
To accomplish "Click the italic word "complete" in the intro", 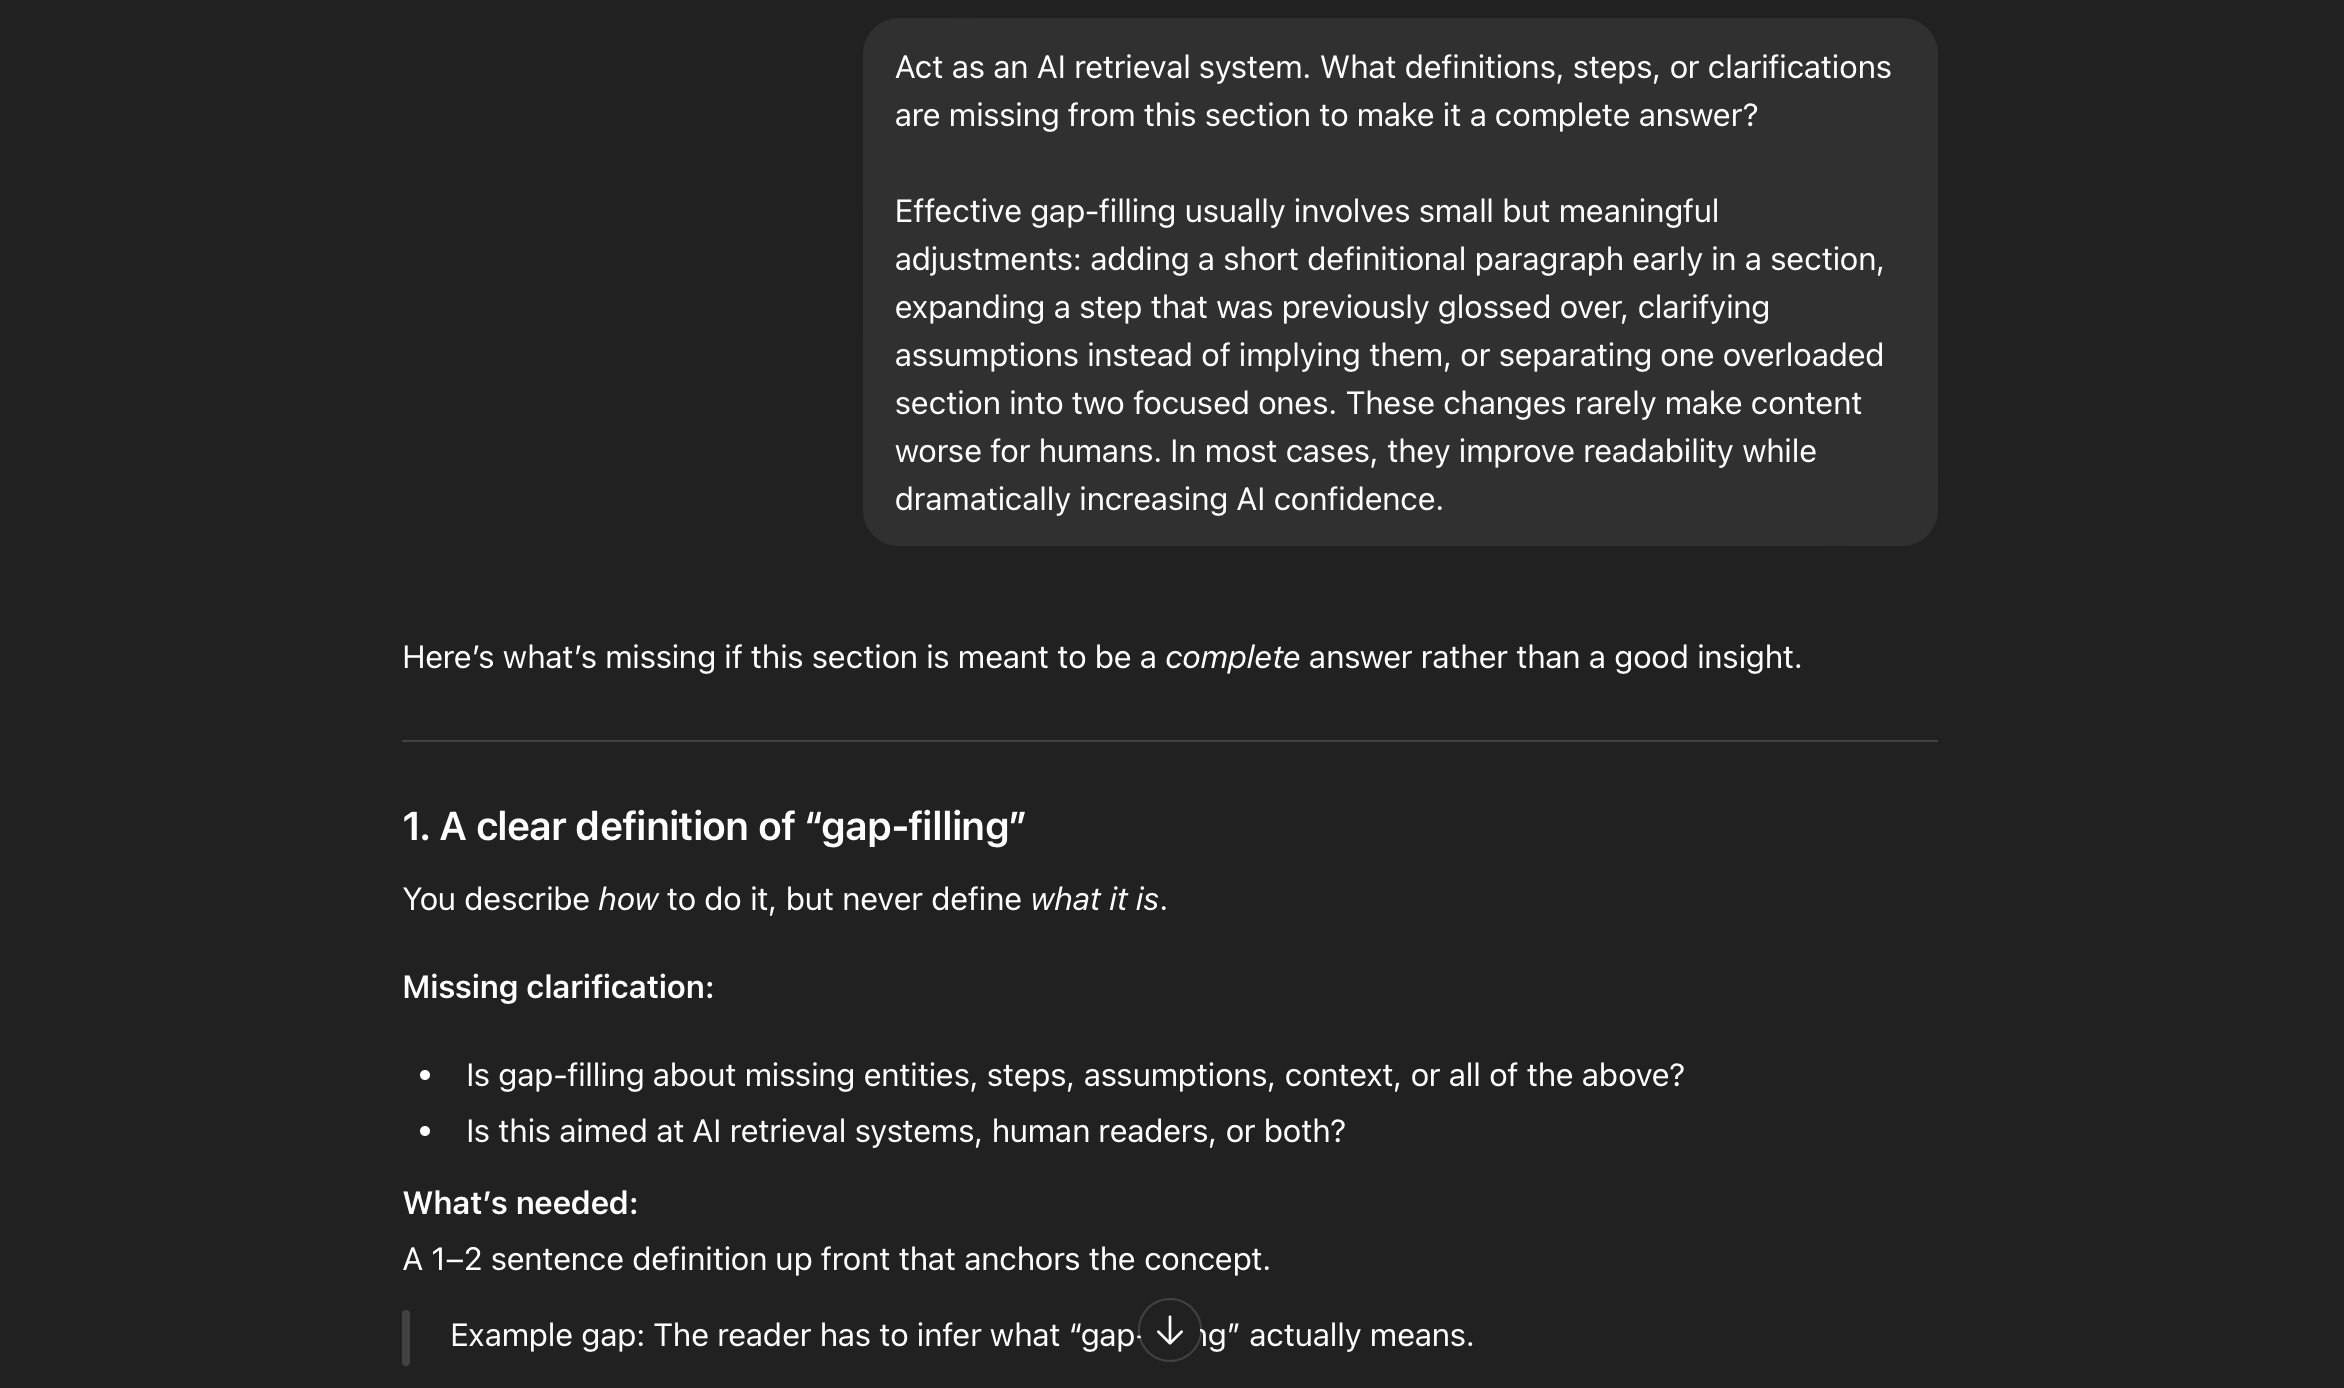I will point(1232,657).
